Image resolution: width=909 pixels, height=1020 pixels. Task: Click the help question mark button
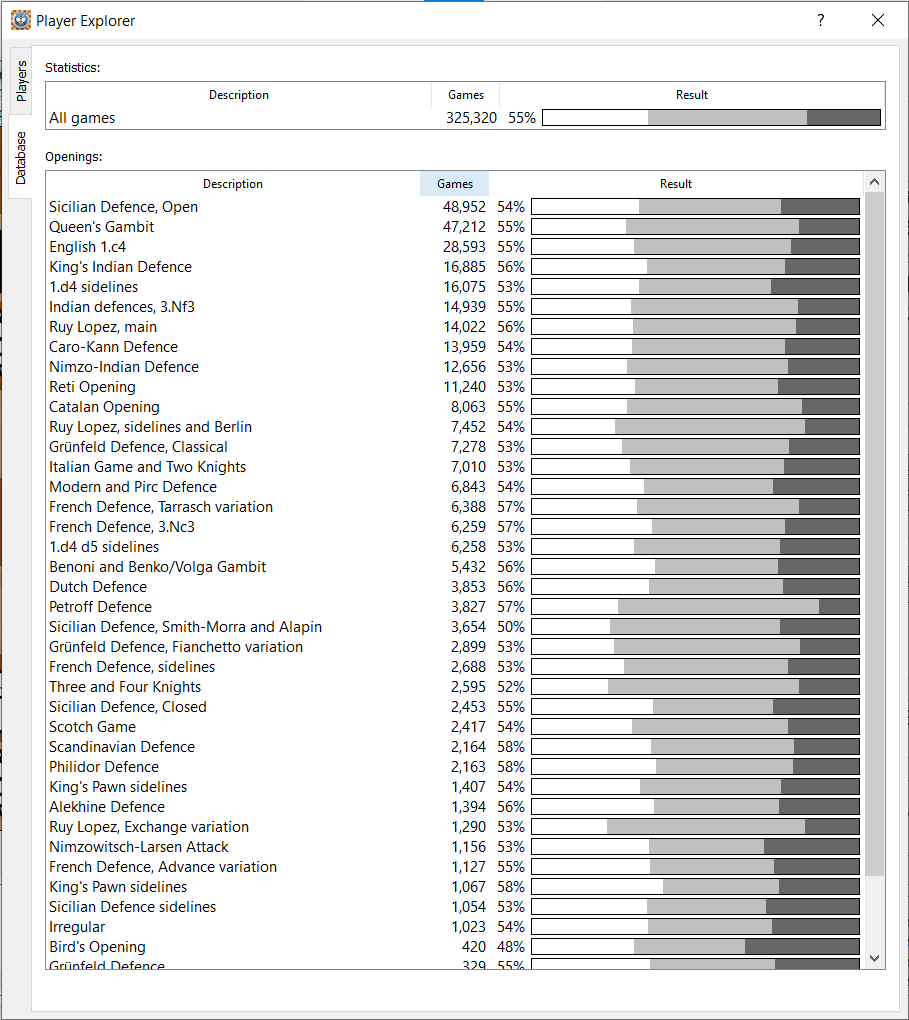point(820,20)
